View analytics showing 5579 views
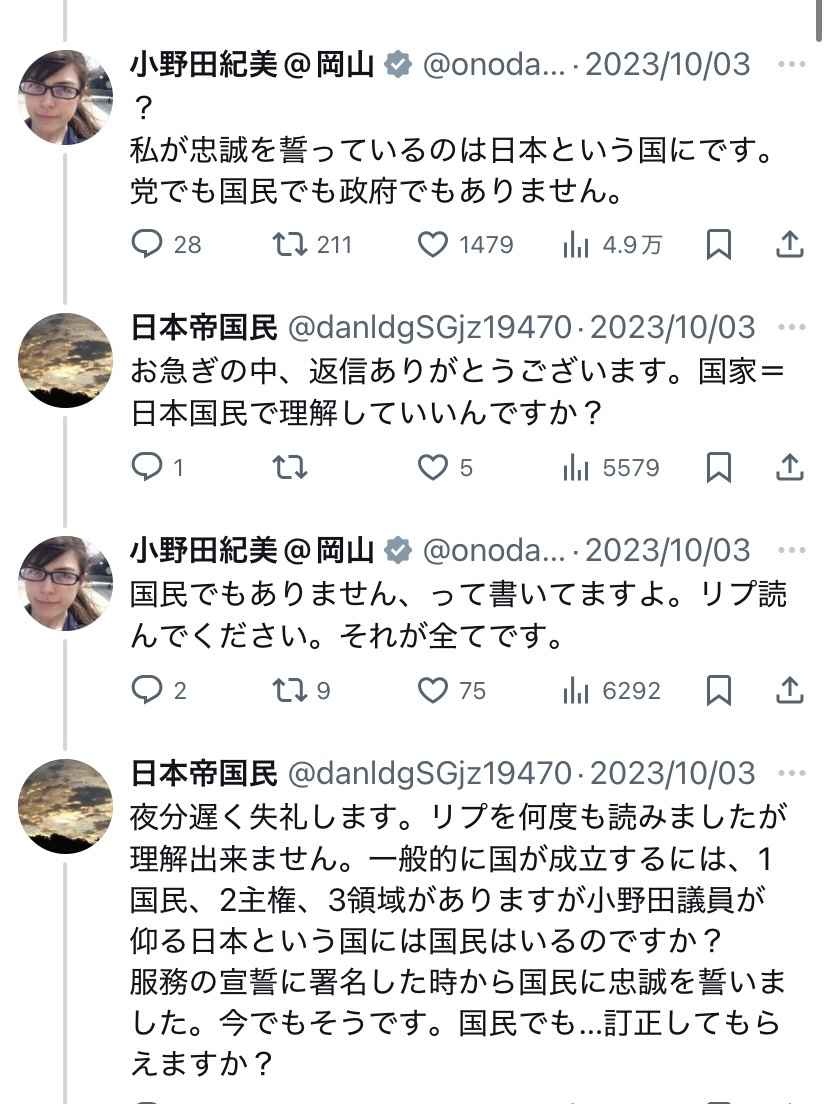This screenshot has width=828, height=1104. click(x=576, y=467)
